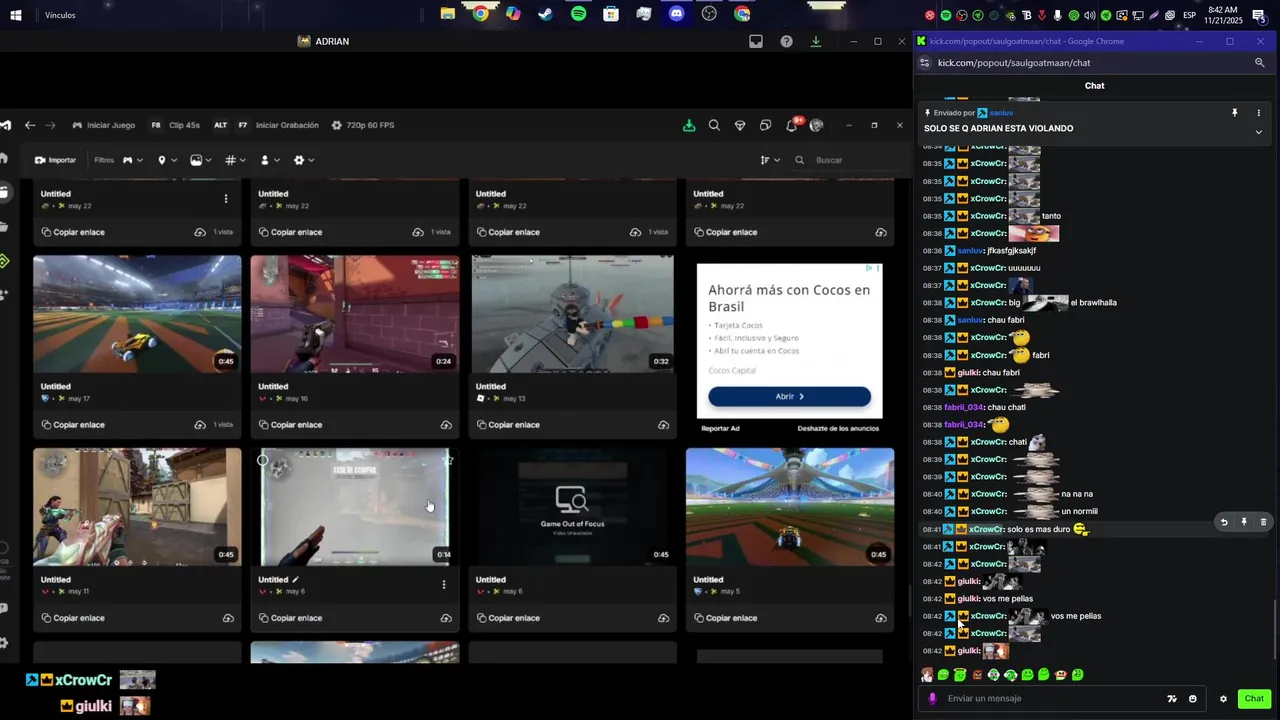
Task: Open Spotify from the taskbar
Action: pyautogui.click(x=579, y=14)
